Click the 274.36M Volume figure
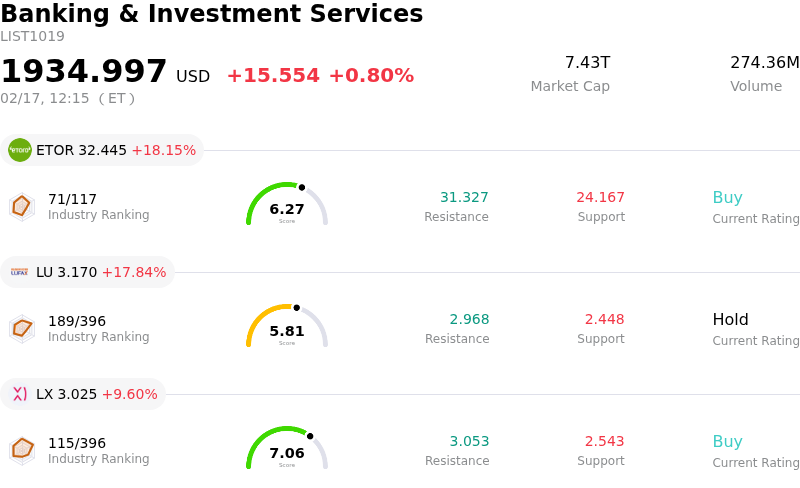Screen dimensions: 800x488 (x=764, y=63)
